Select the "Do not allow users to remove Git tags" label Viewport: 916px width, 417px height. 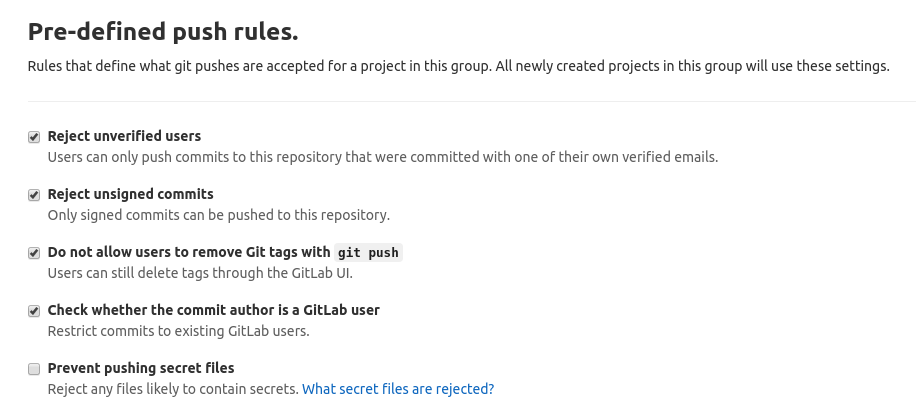[x=188, y=252]
